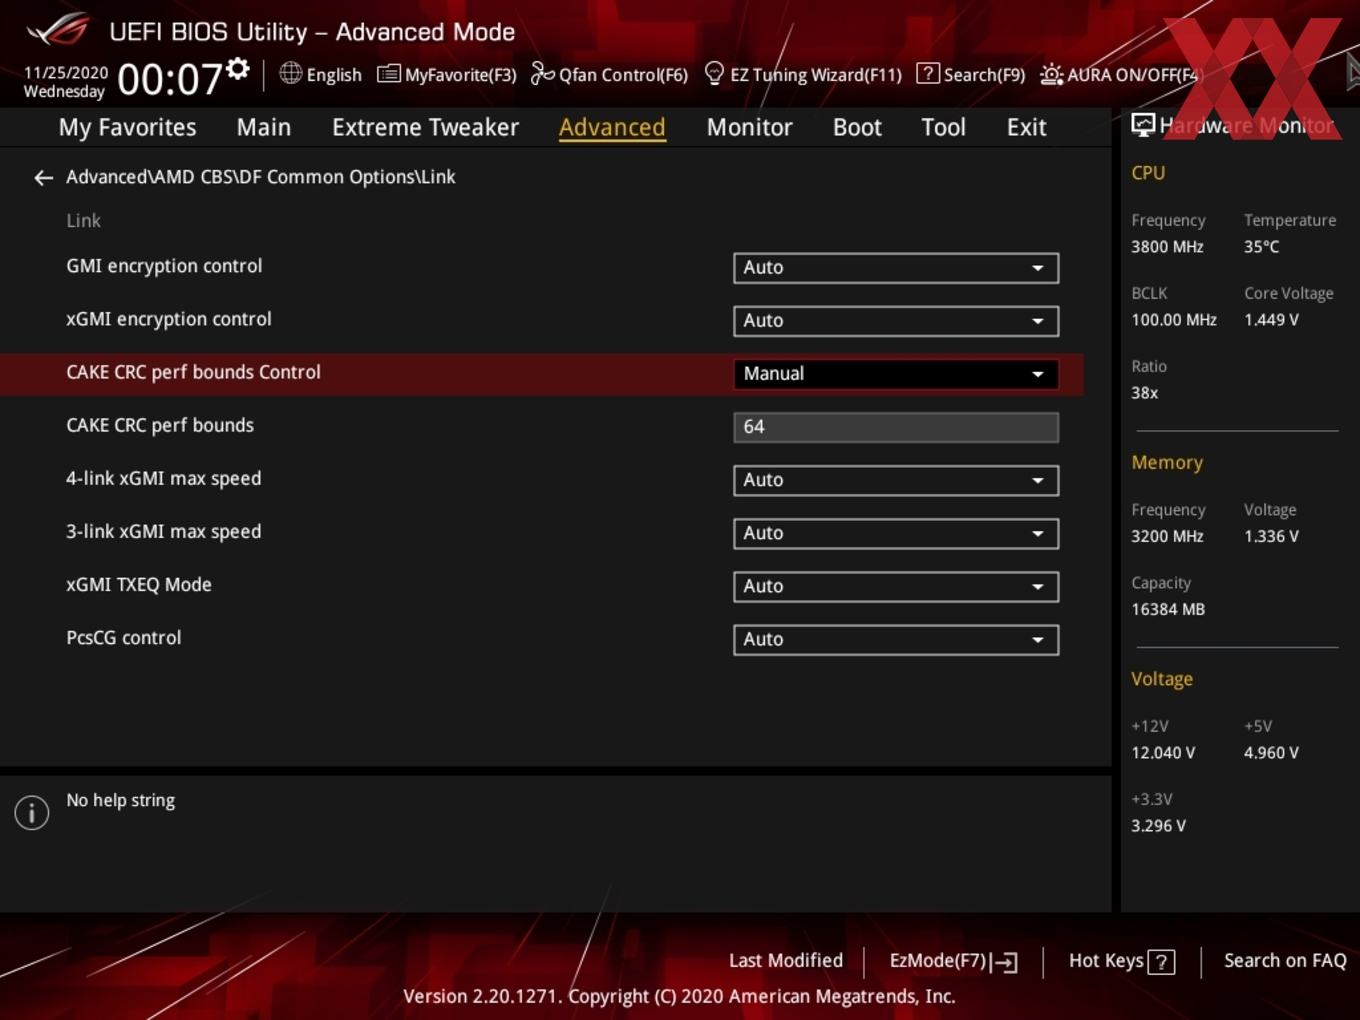The width and height of the screenshot is (1360, 1020).
Task: Click the 35°C temperature value
Action: [x=1261, y=247]
